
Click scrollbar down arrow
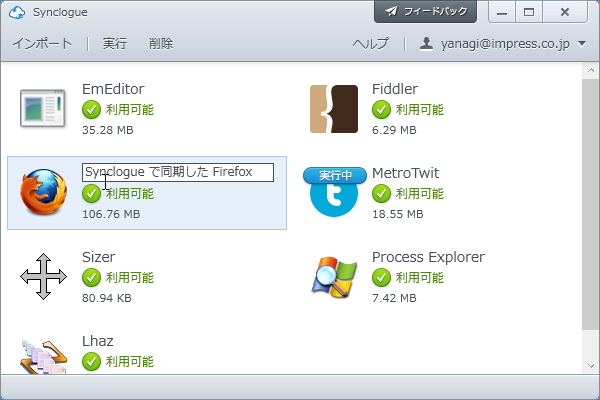[591, 366]
